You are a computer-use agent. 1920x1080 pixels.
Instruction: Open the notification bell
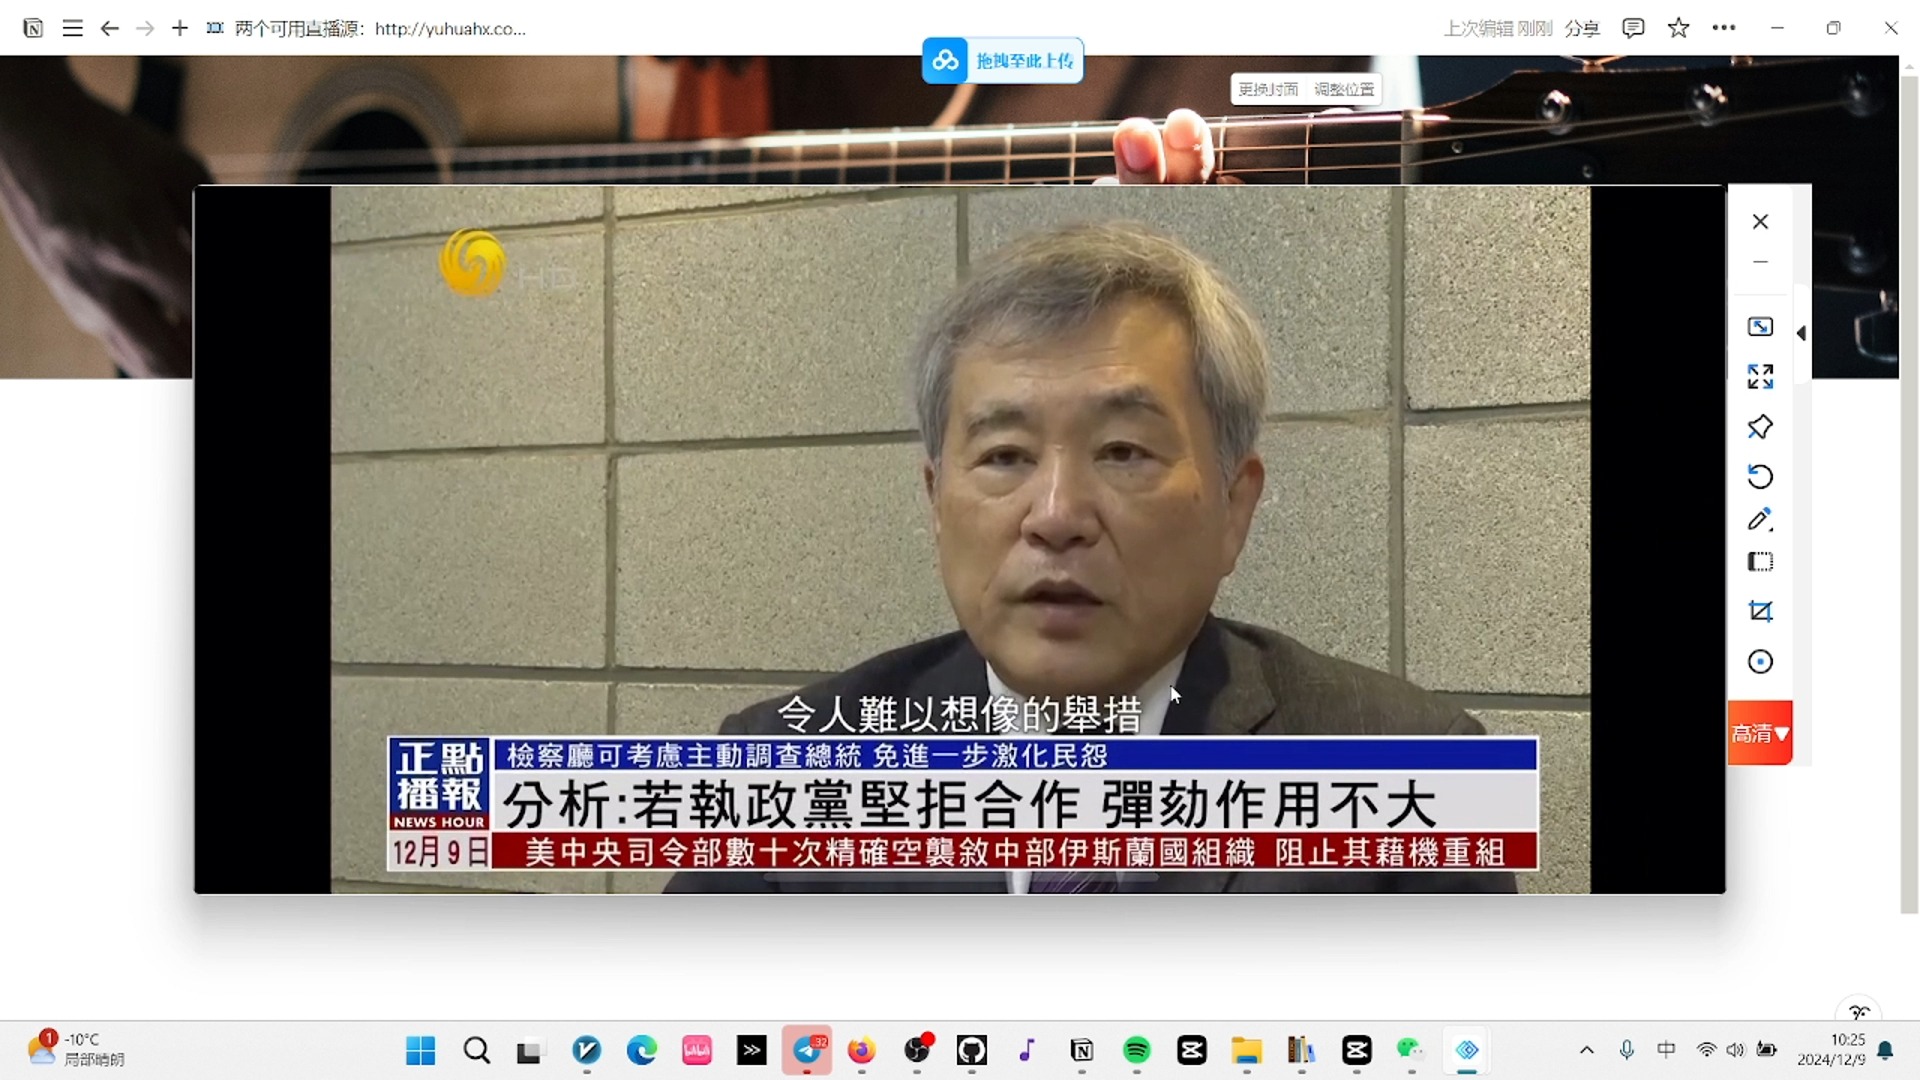(x=1886, y=1050)
